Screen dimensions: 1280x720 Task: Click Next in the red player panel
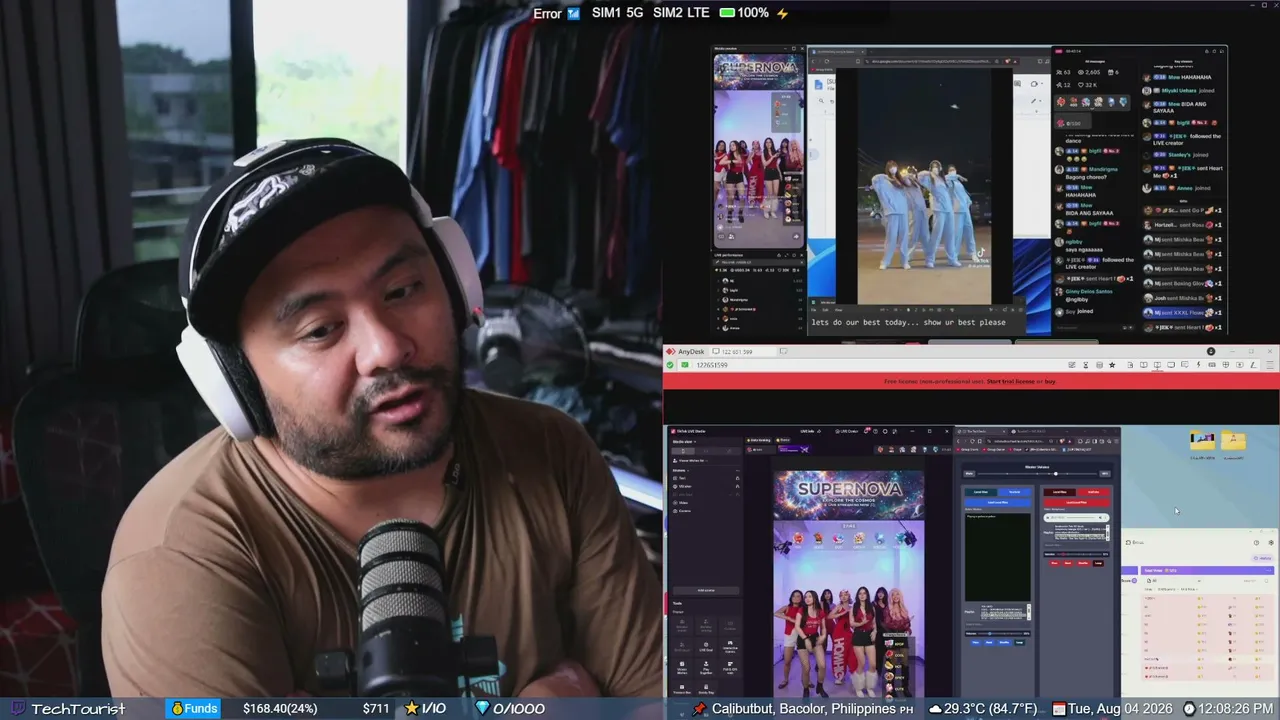1068,563
